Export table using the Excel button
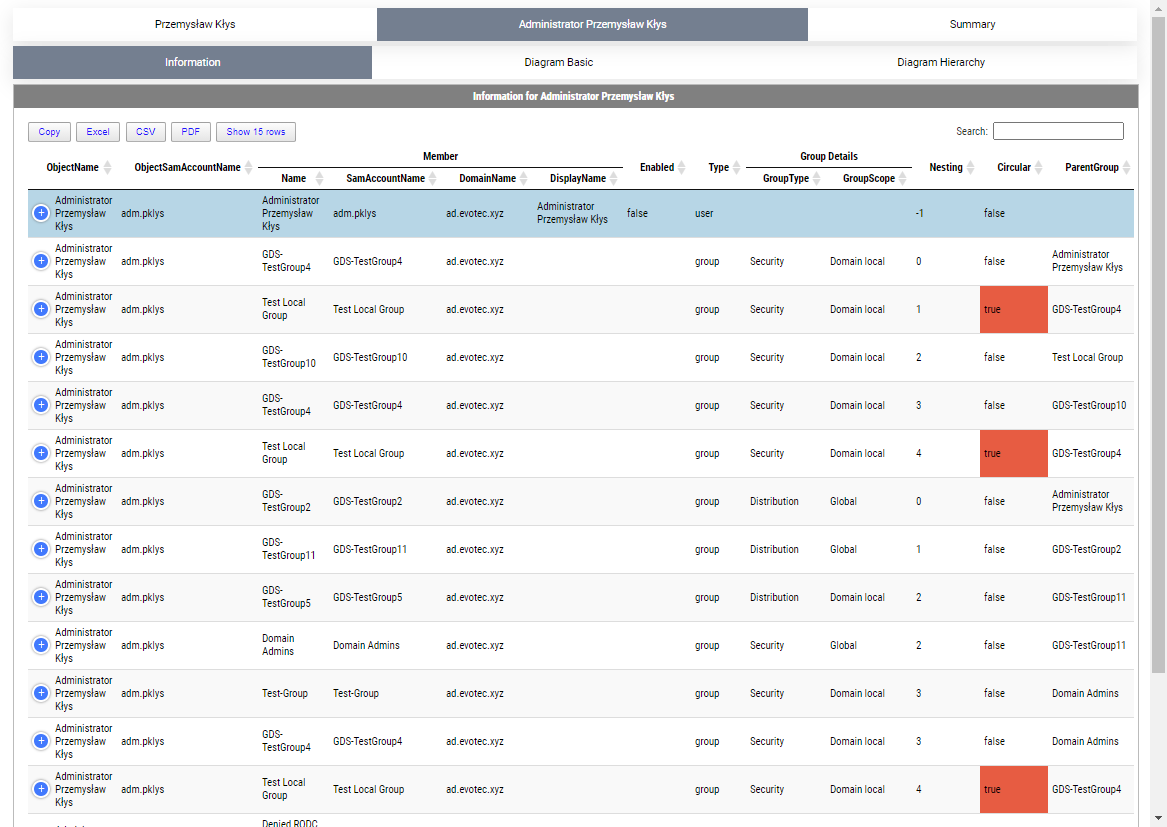Image resolution: width=1167 pixels, height=827 pixels. pos(98,132)
